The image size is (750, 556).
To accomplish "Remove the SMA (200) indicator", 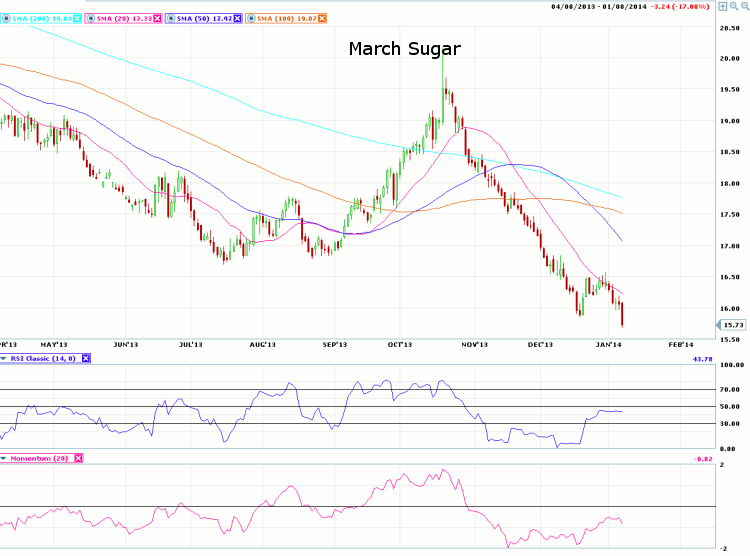I will pos(77,18).
